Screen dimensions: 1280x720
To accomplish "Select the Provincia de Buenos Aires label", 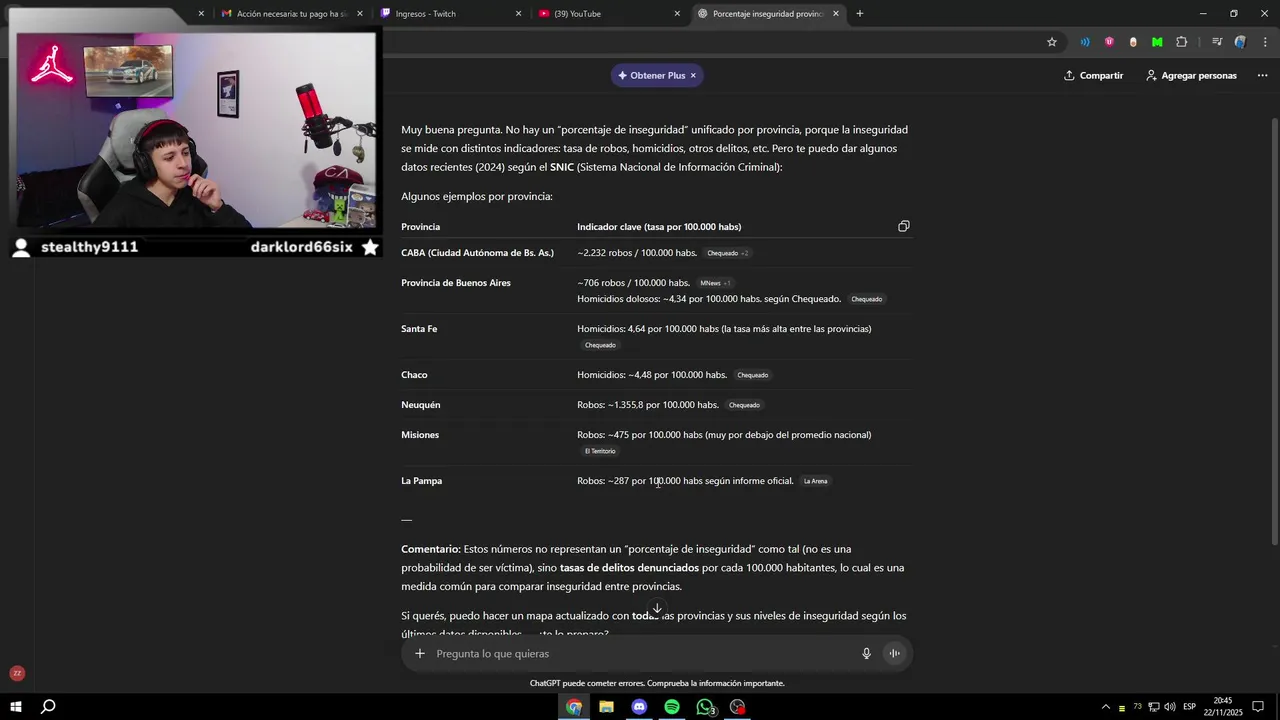I will point(456,283).
